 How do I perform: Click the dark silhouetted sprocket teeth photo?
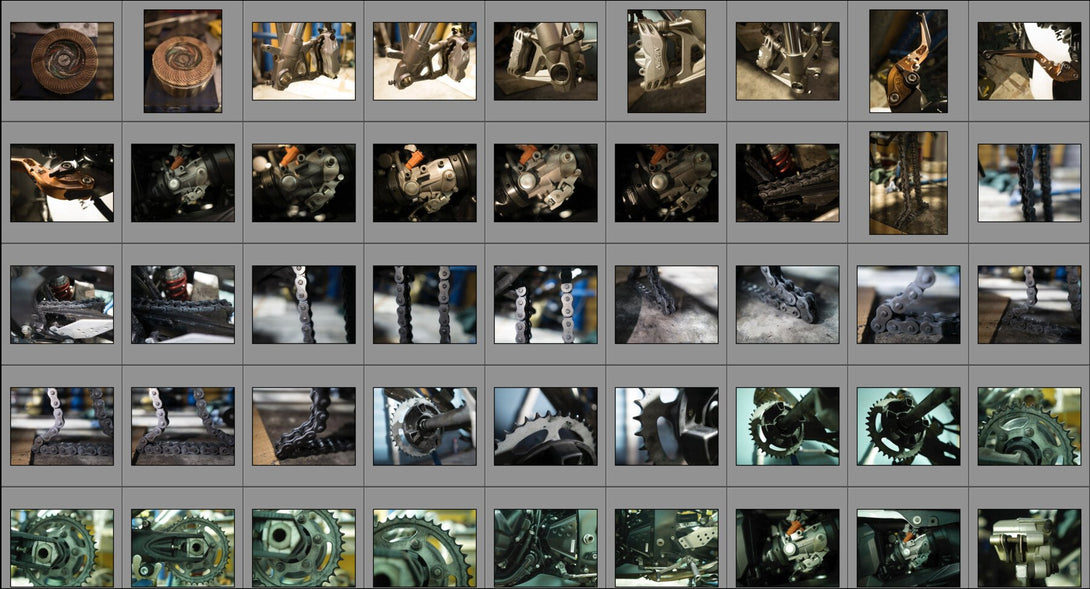click(x=666, y=426)
